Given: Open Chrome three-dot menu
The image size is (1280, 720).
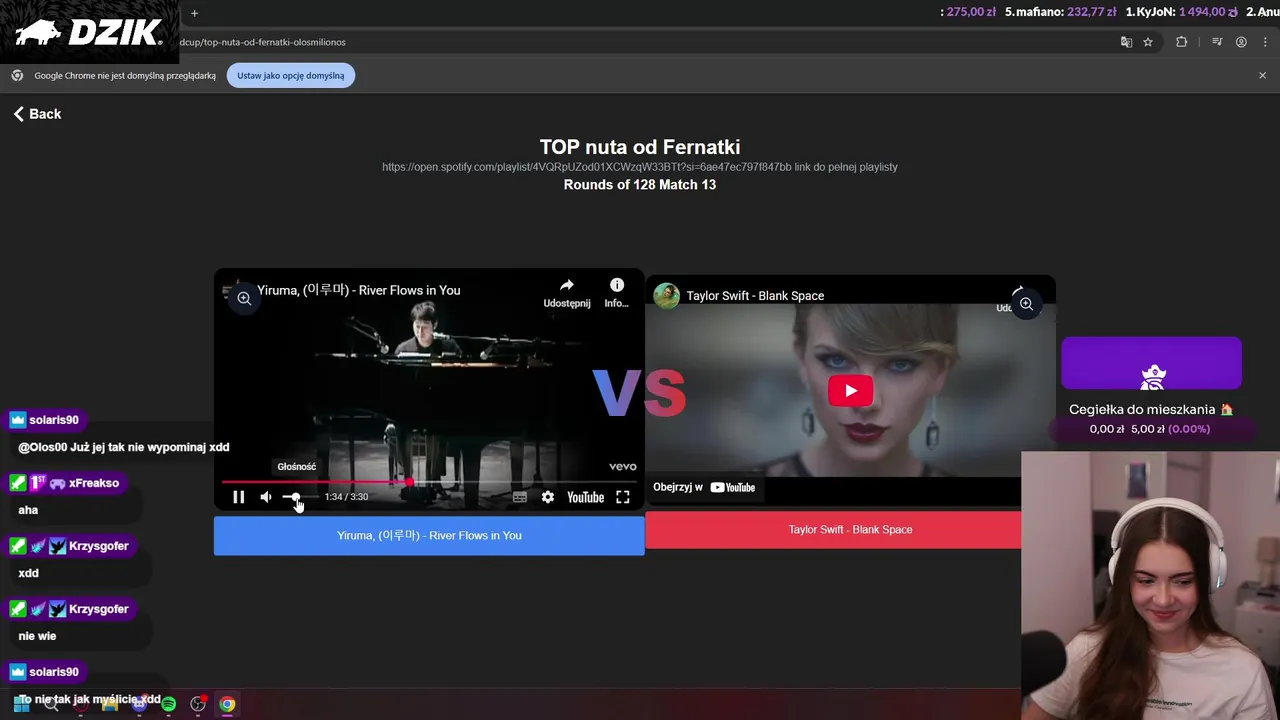Looking at the screenshot, I should point(1266,42).
